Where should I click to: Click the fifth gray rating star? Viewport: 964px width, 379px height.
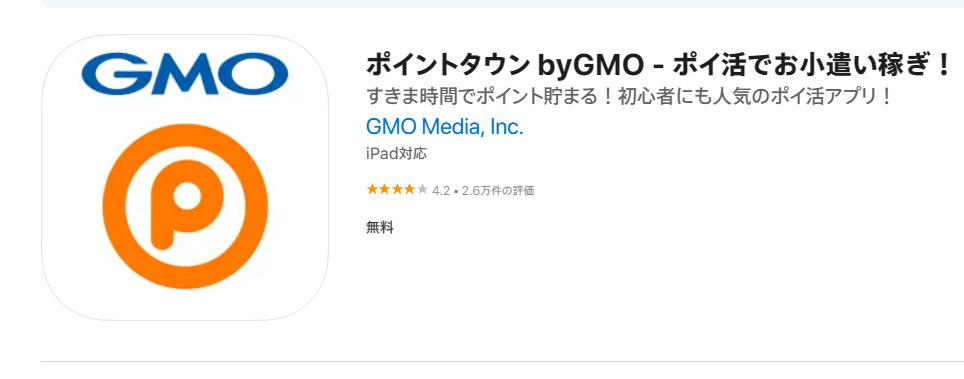(422, 190)
